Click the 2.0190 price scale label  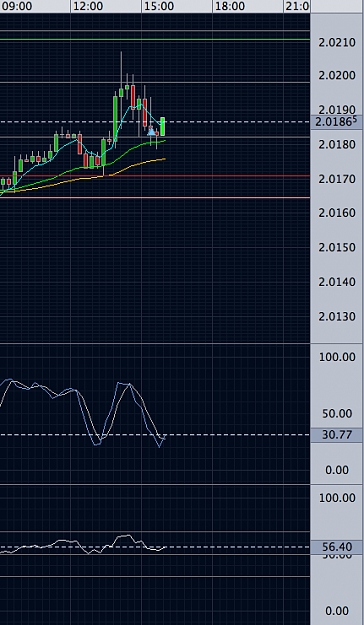click(337, 110)
